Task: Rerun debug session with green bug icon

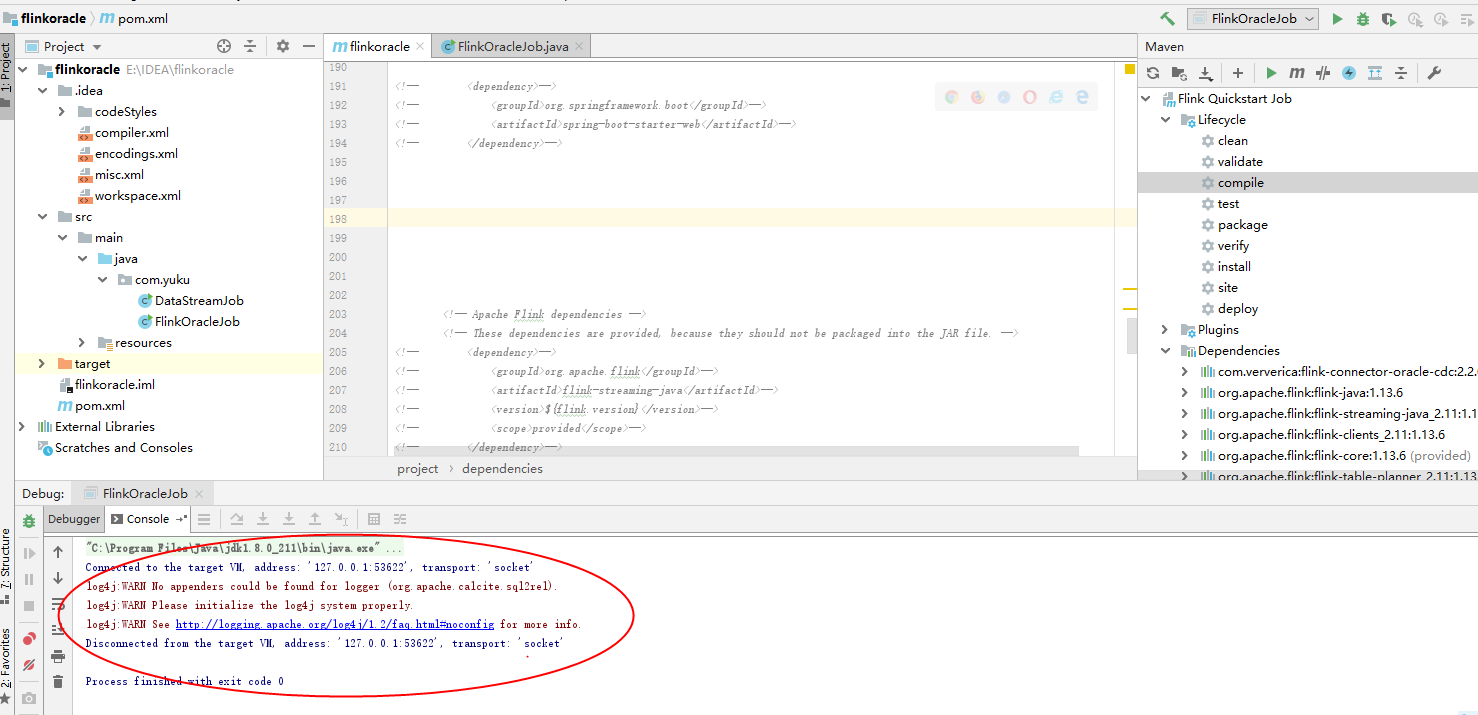Action: (29, 521)
